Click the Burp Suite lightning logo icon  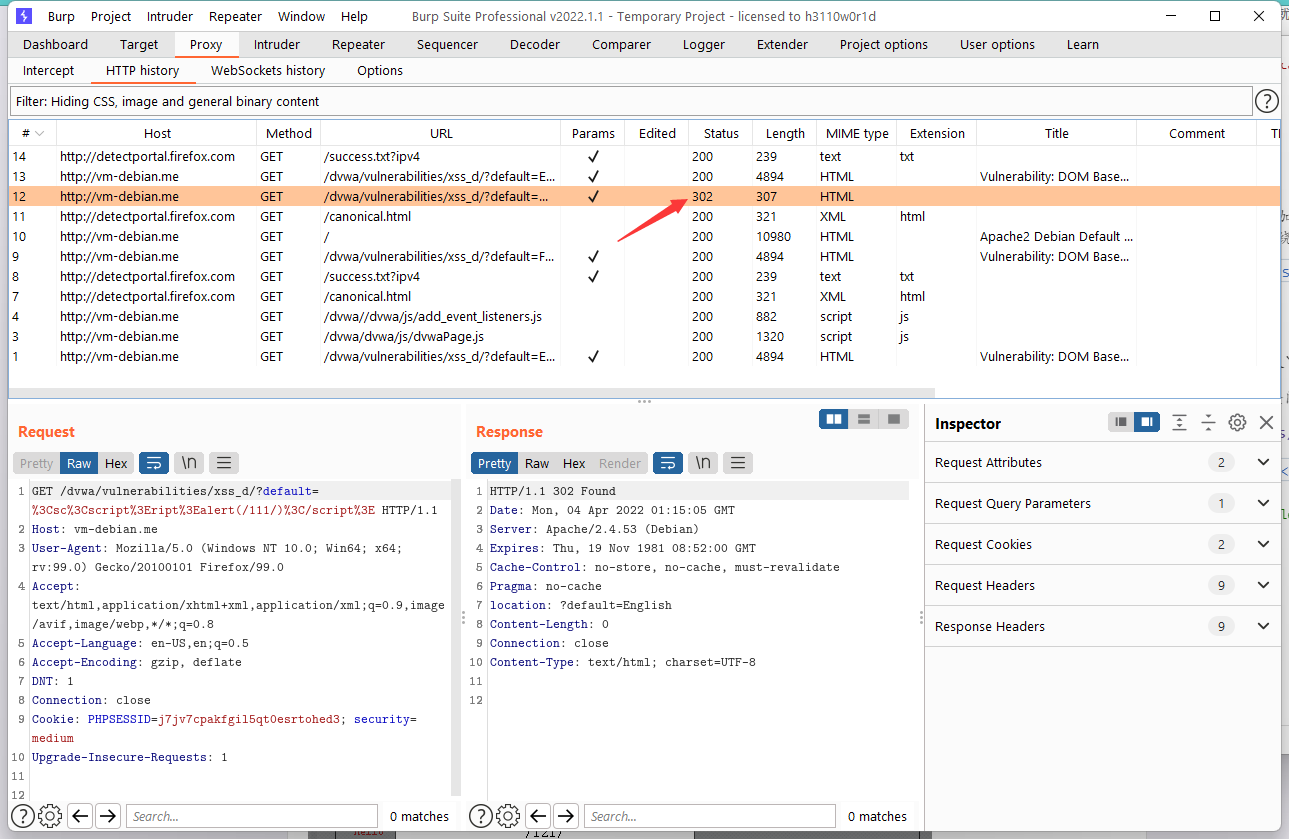(x=24, y=16)
